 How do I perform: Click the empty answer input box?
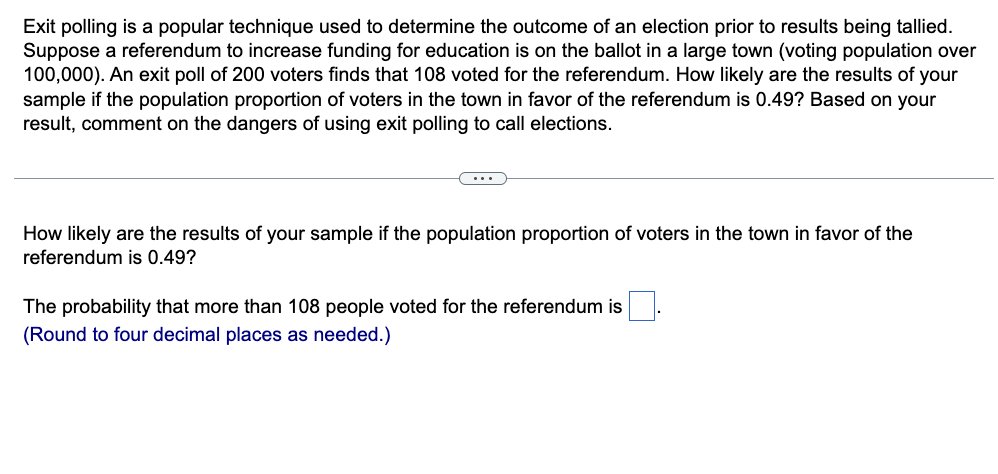tap(642, 306)
